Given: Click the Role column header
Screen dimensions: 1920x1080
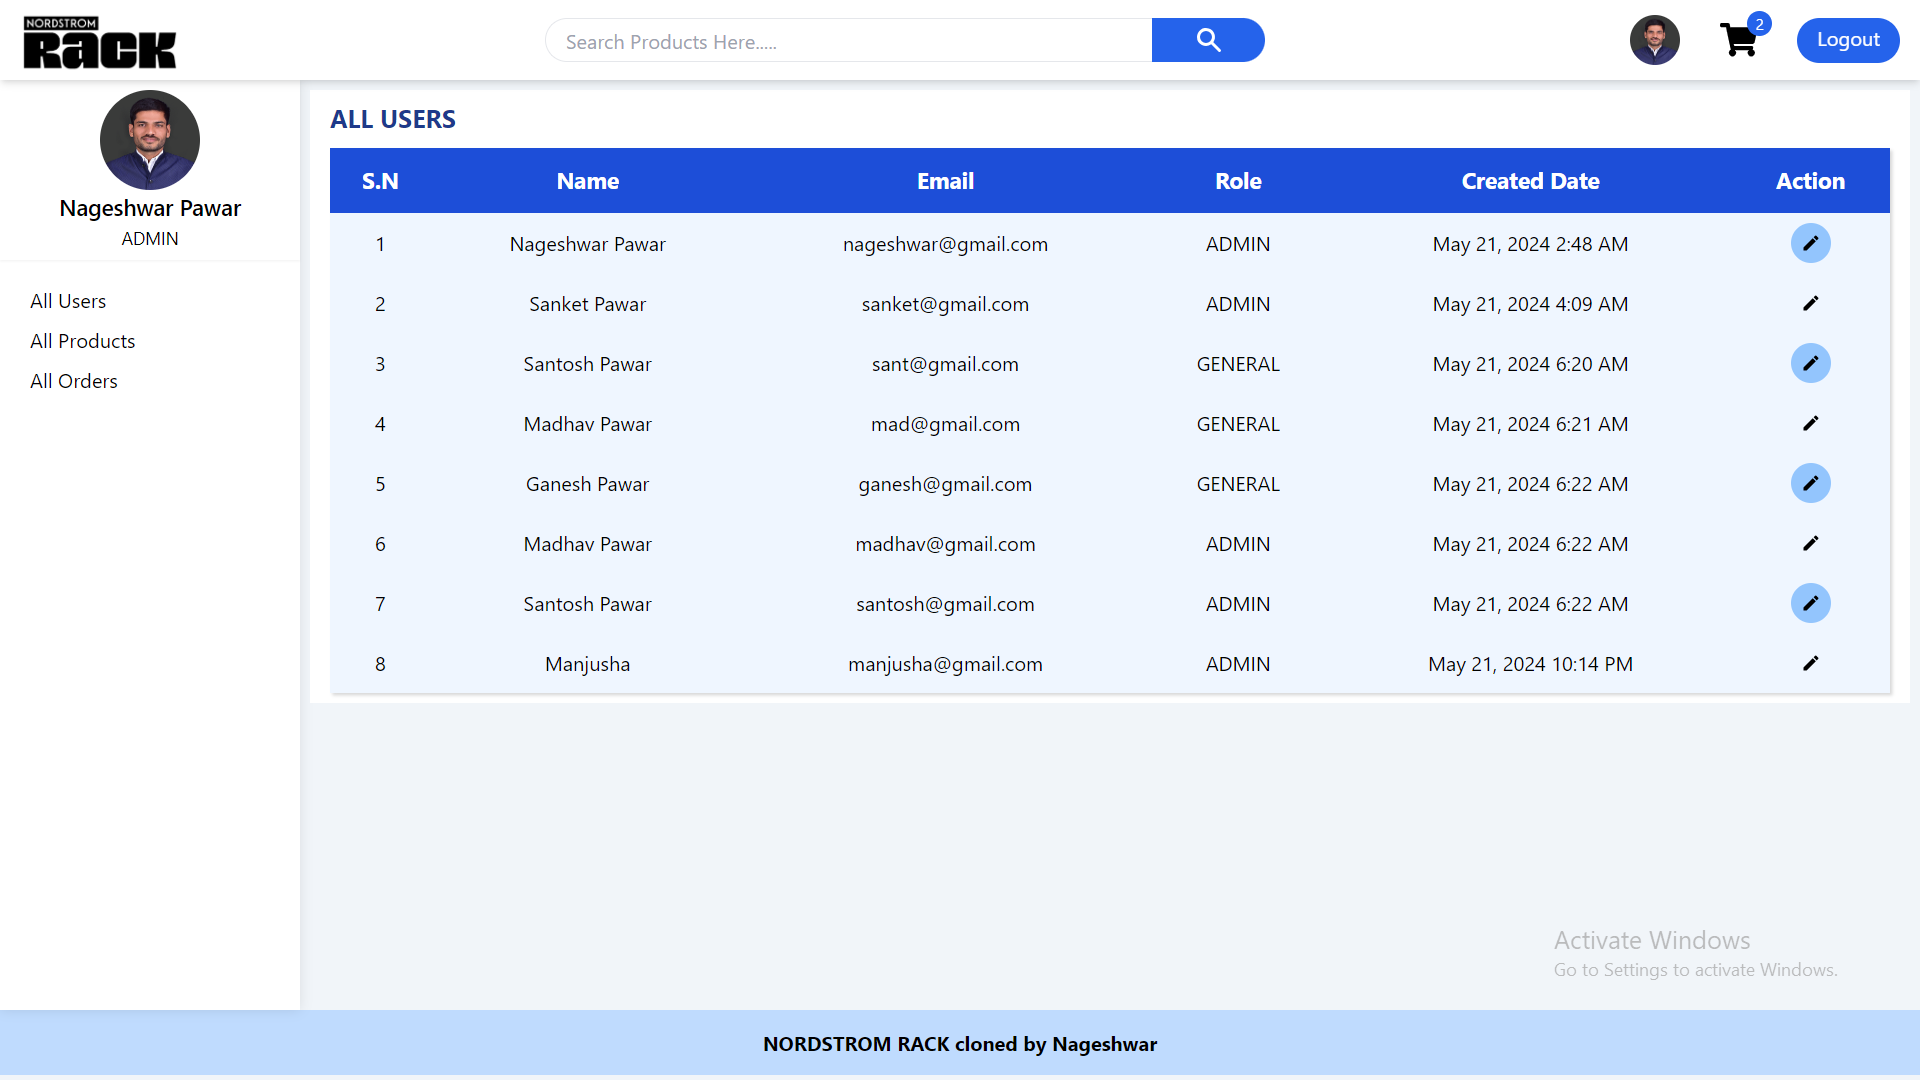Looking at the screenshot, I should [x=1238, y=181].
